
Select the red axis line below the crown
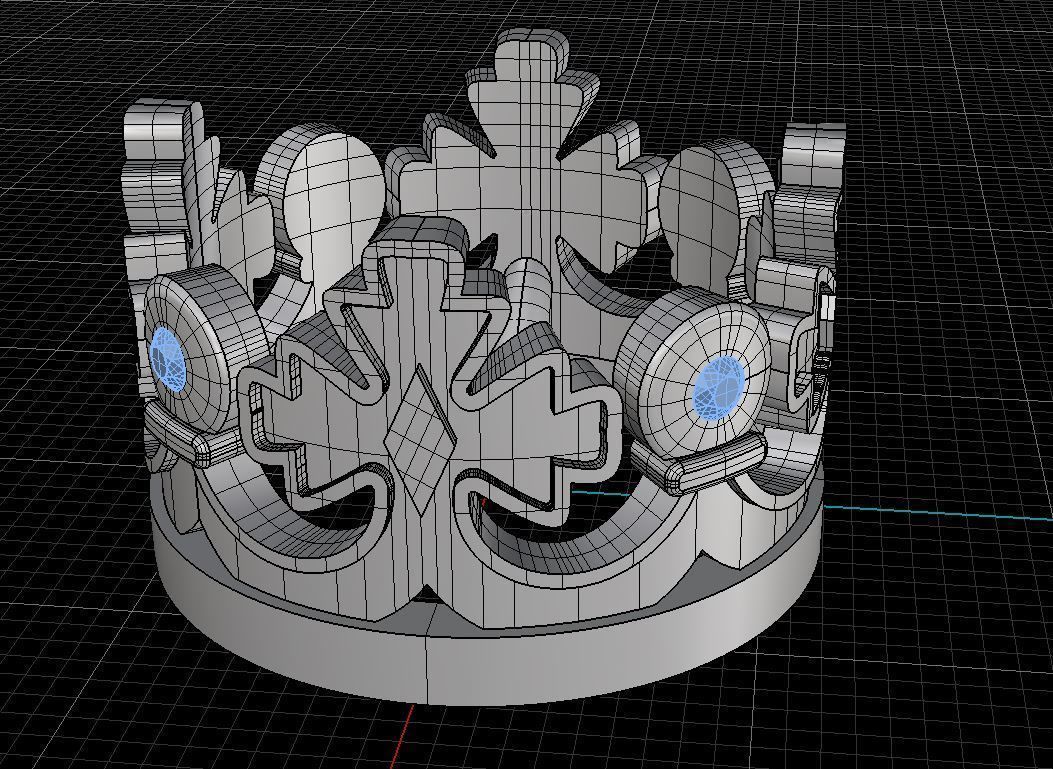click(x=402, y=737)
